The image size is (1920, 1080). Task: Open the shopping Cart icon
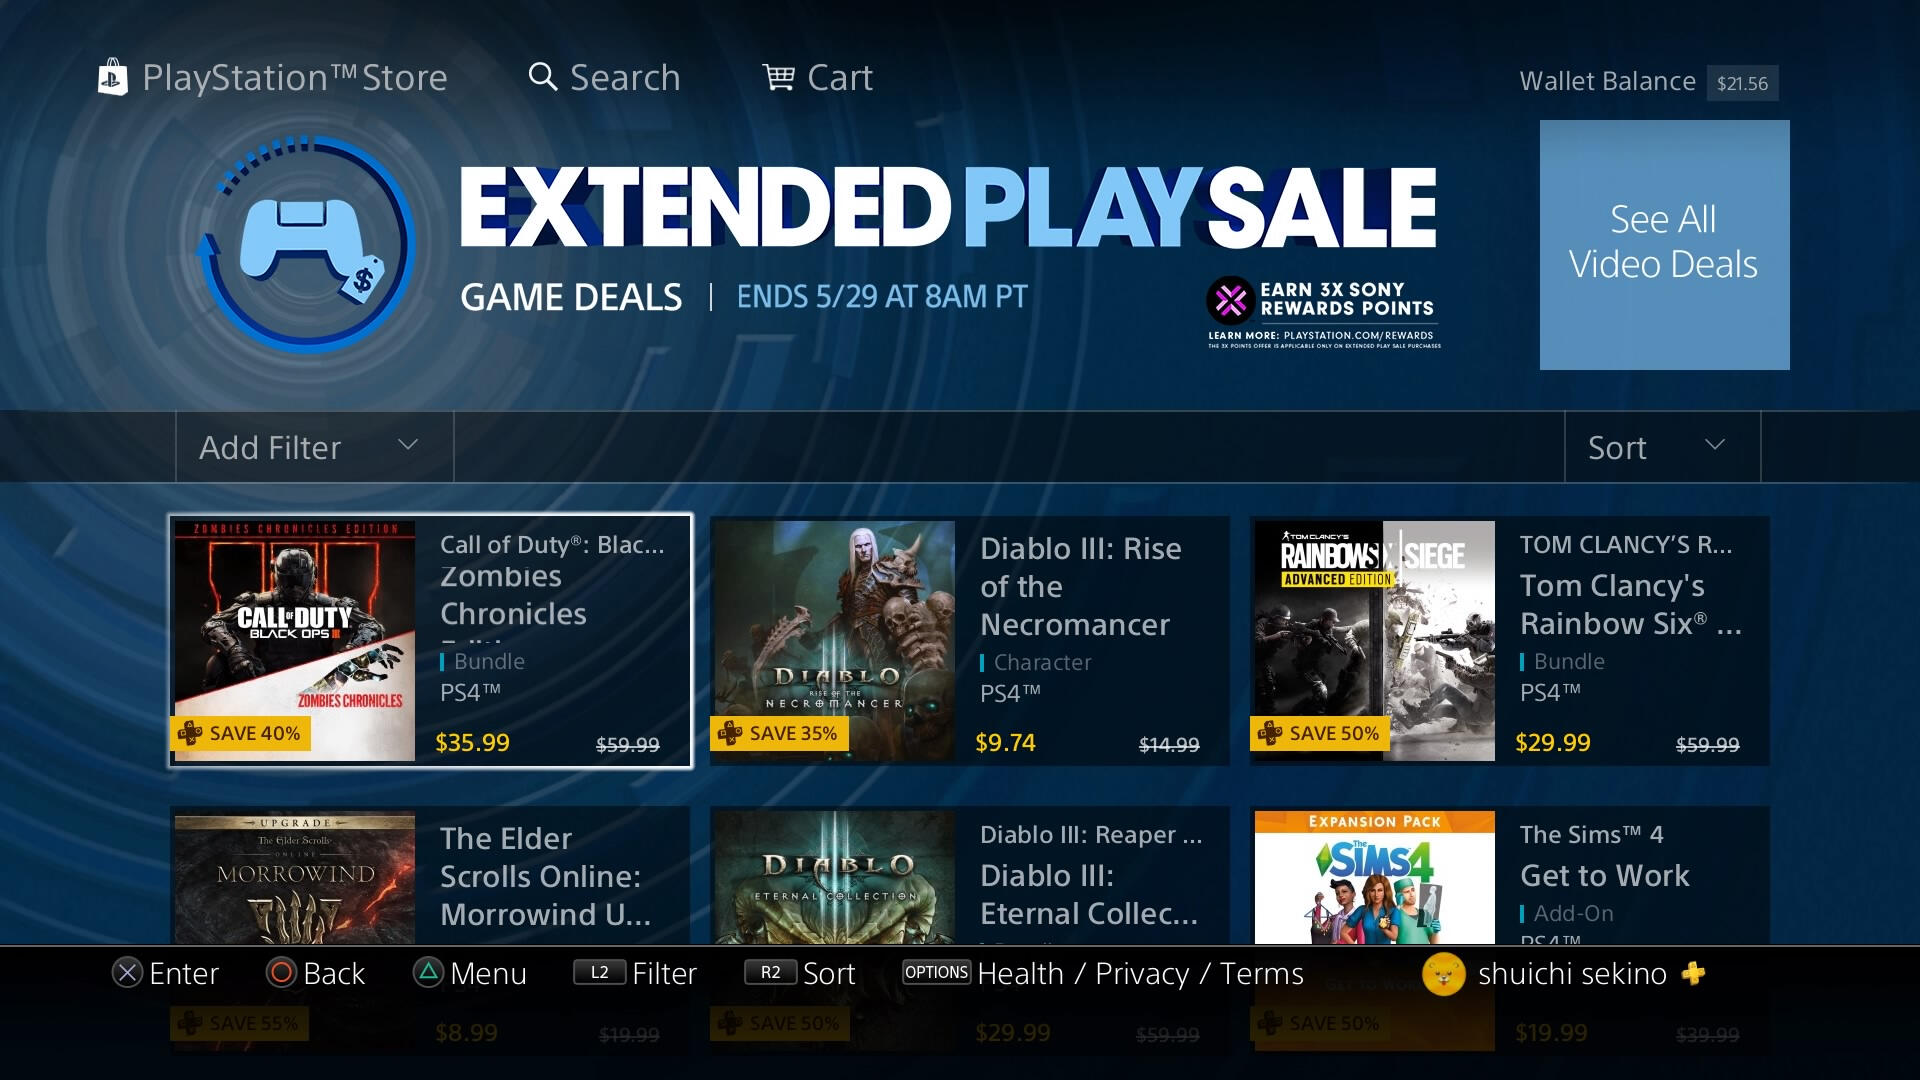pos(779,77)
